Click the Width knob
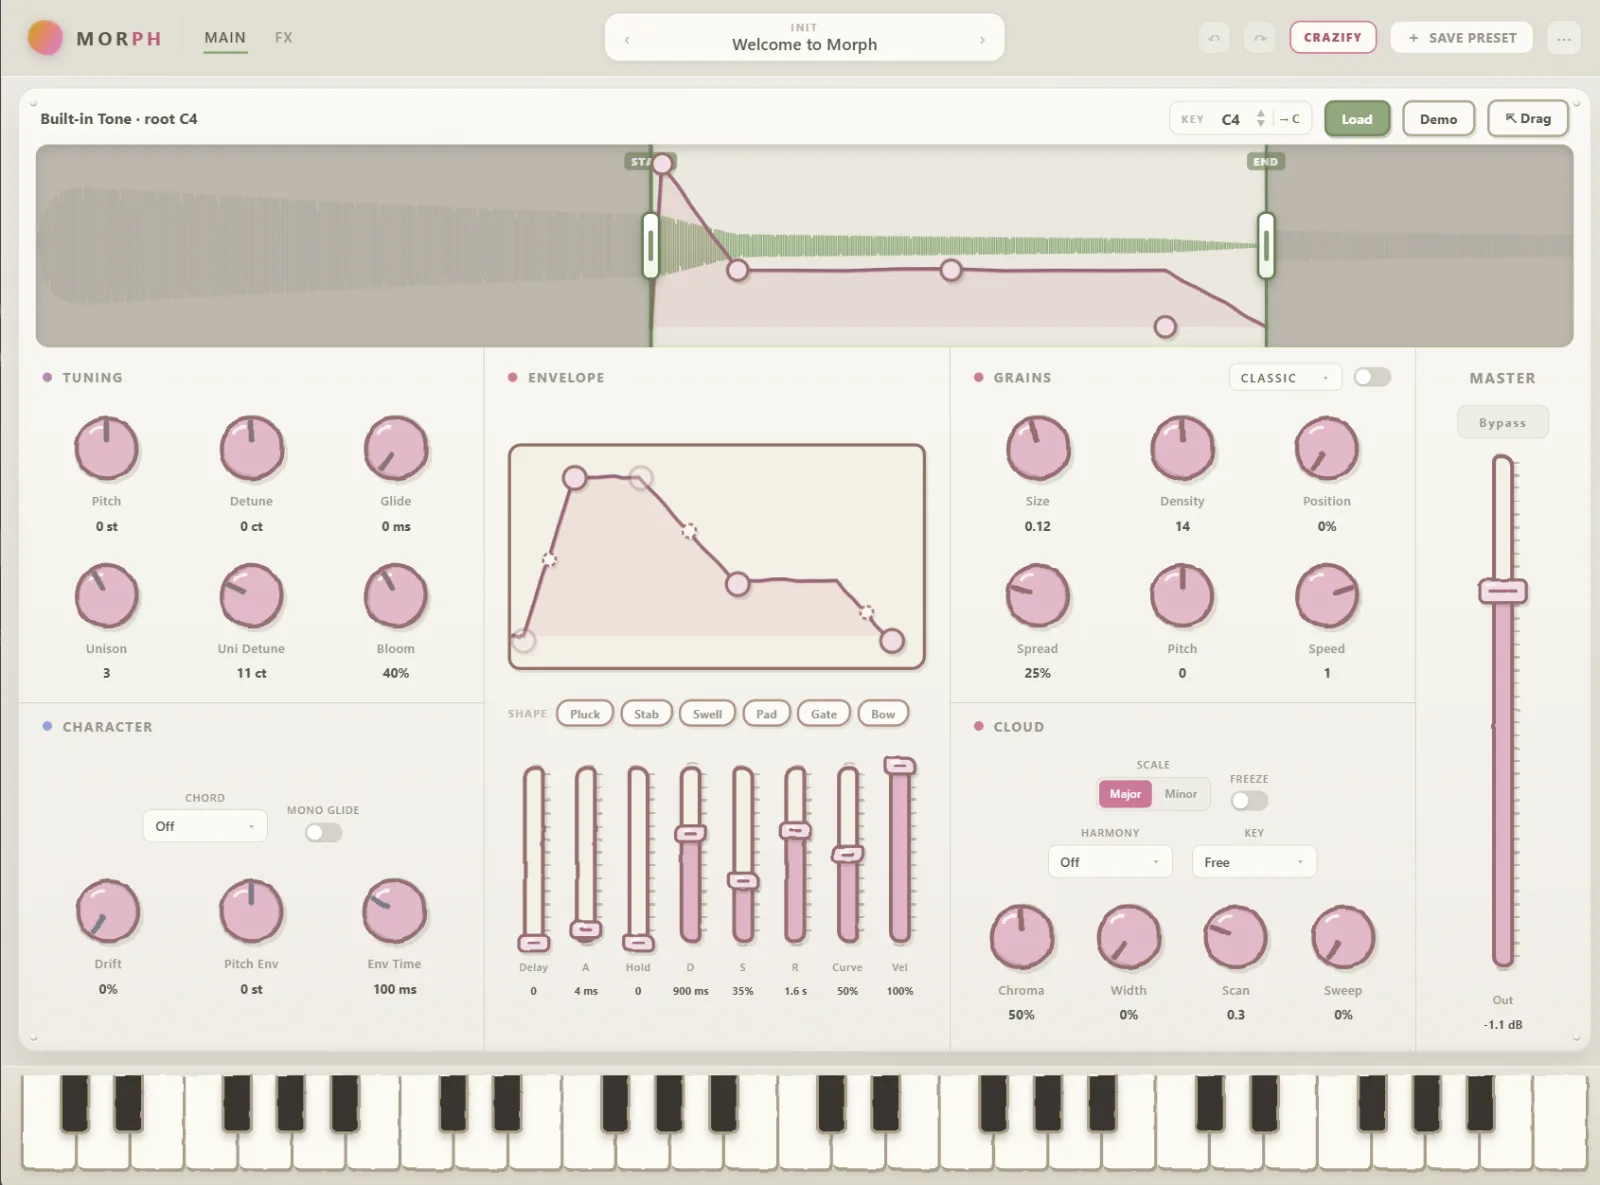The image size is (1600, 1185). (x=1129, y=937)
